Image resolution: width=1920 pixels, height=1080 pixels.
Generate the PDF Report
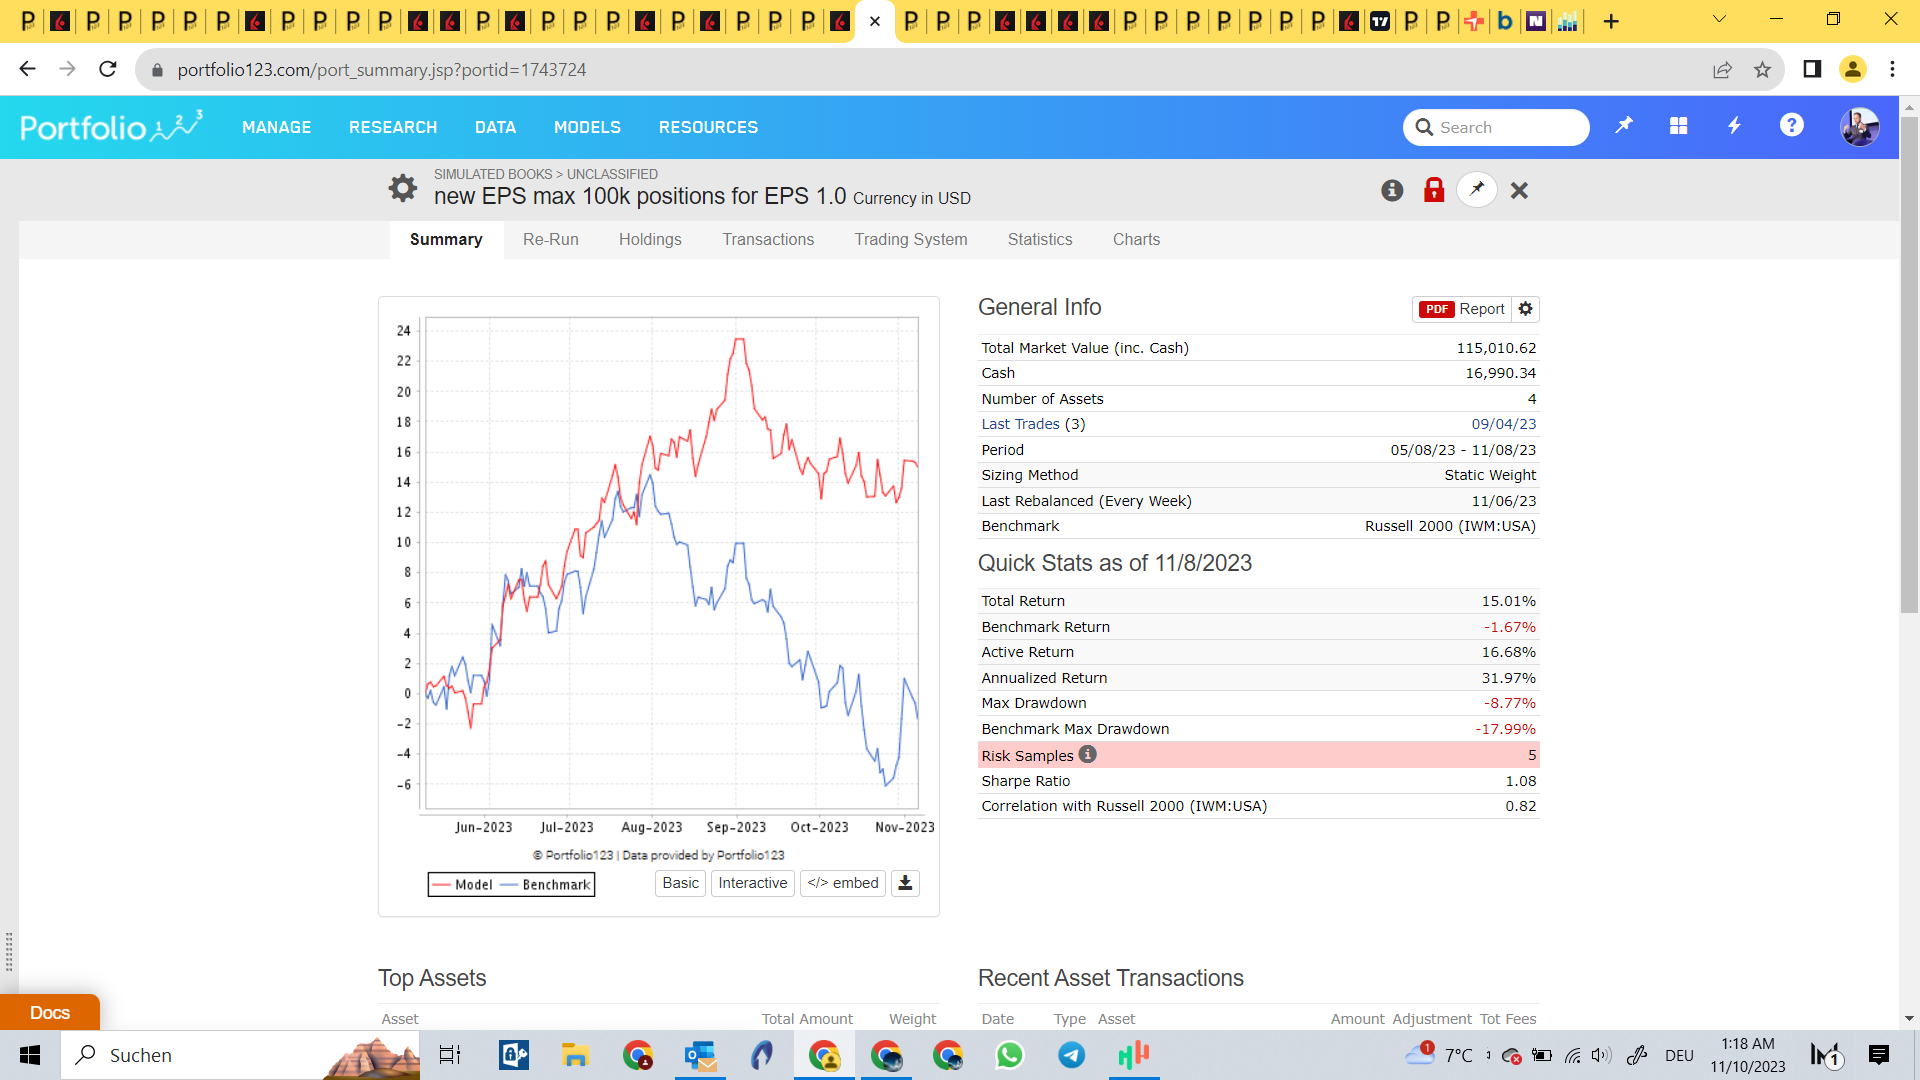1462,309
